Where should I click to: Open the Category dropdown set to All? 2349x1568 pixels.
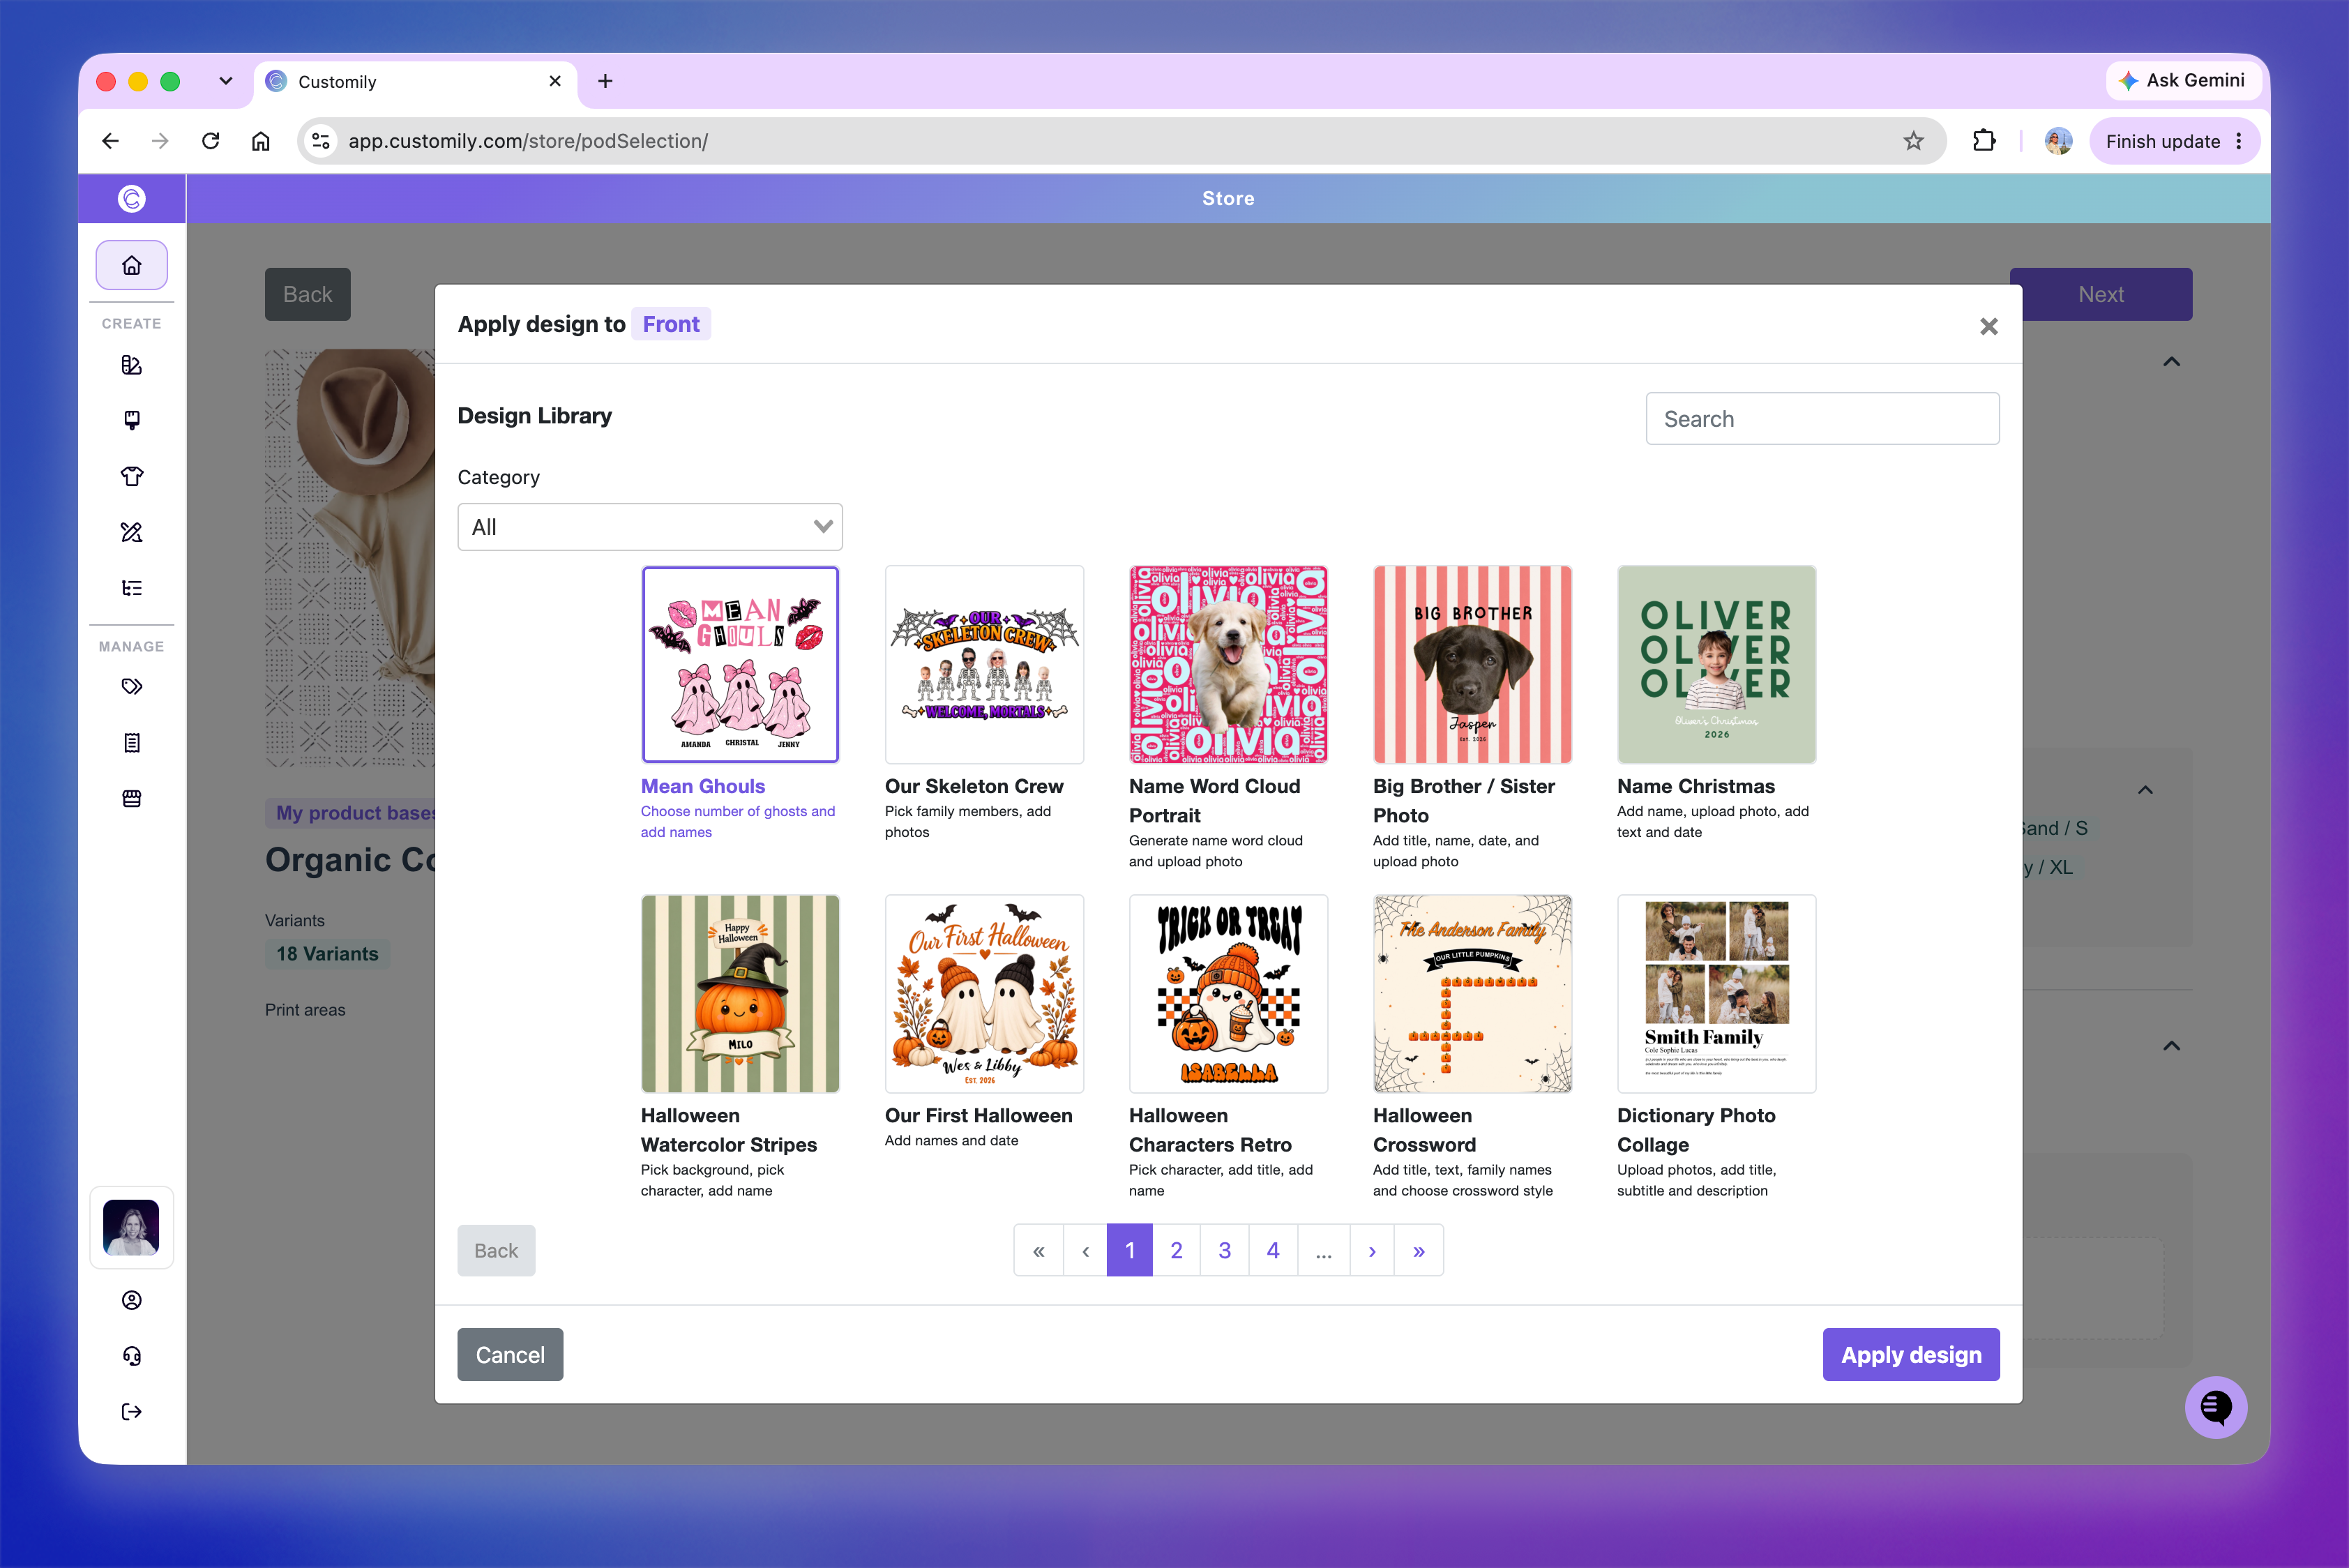click(650, 527)
